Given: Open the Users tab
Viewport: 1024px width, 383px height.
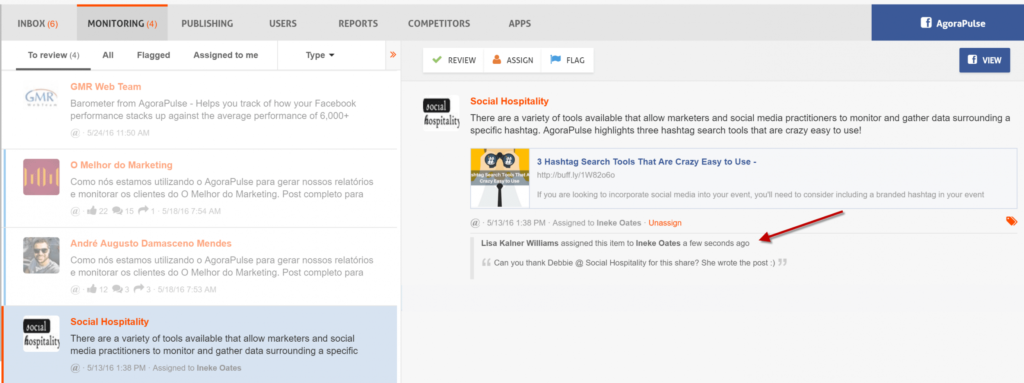Looking at the screenshot, I should click(283, 24).
